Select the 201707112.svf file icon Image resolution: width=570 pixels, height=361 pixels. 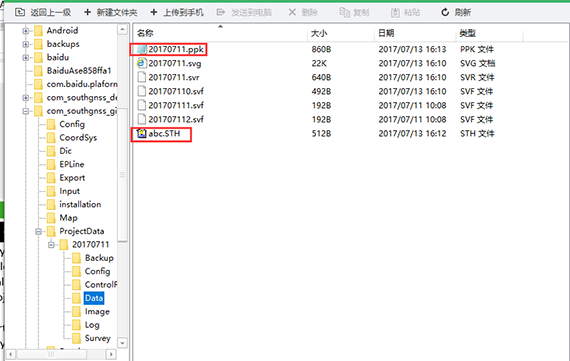pyautogui.click(x=142, y=119)
